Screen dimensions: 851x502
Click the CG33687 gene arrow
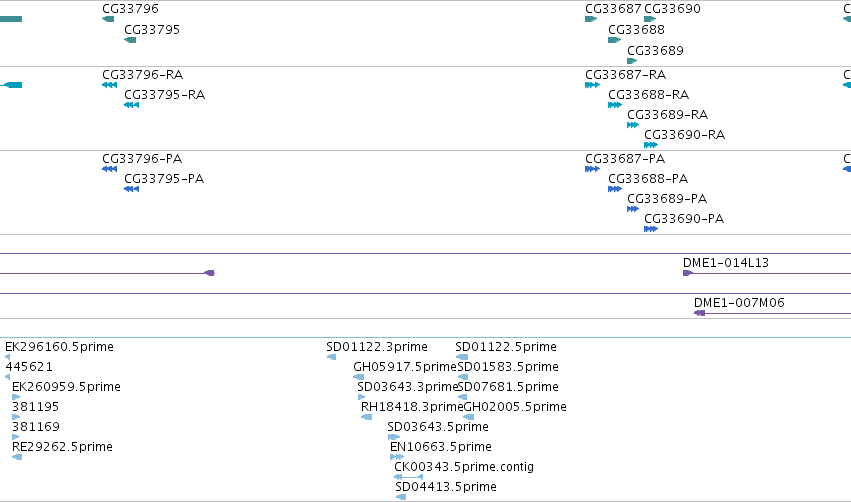pos(591,19)
